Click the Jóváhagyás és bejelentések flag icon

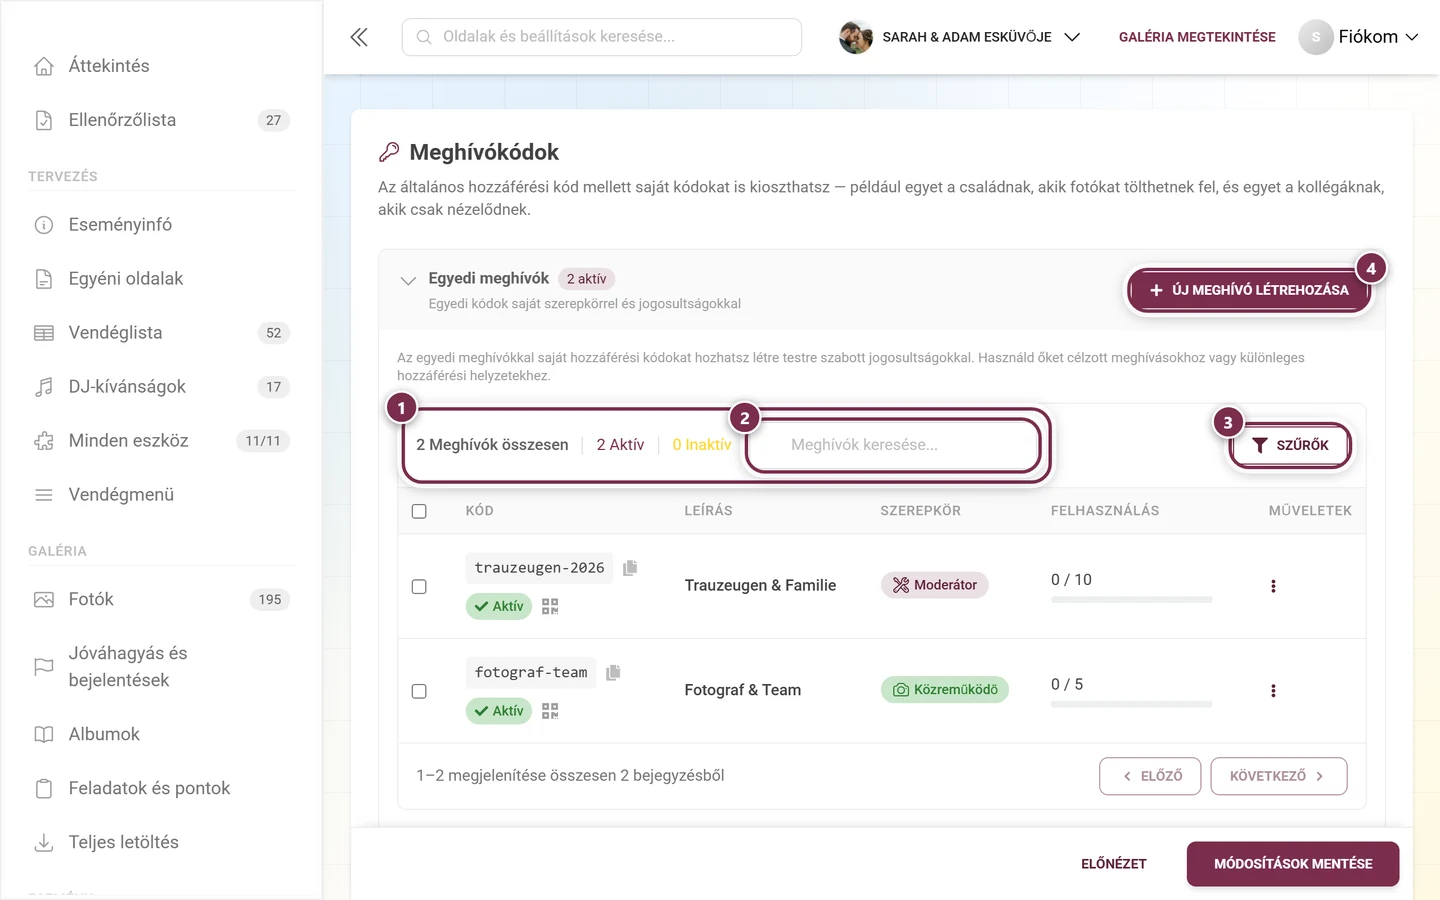point(44,667)
